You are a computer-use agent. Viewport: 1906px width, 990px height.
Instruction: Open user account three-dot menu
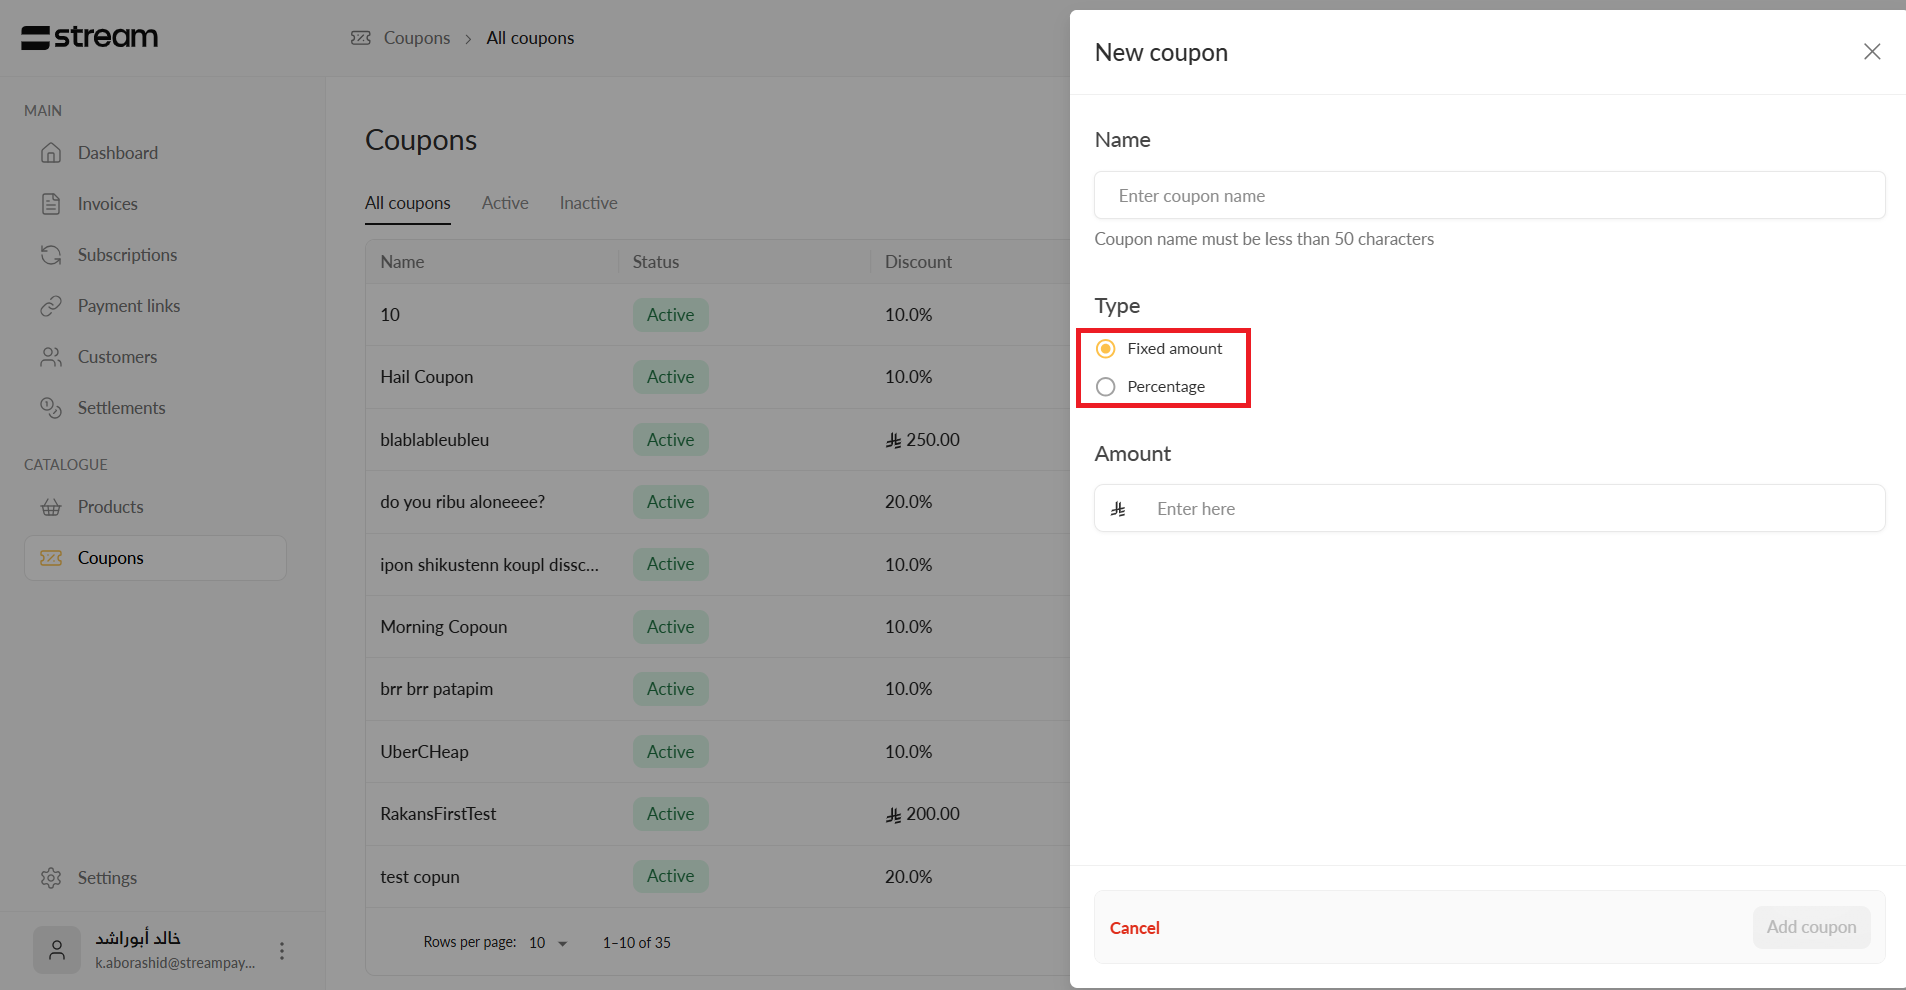[x=282, y=951]
